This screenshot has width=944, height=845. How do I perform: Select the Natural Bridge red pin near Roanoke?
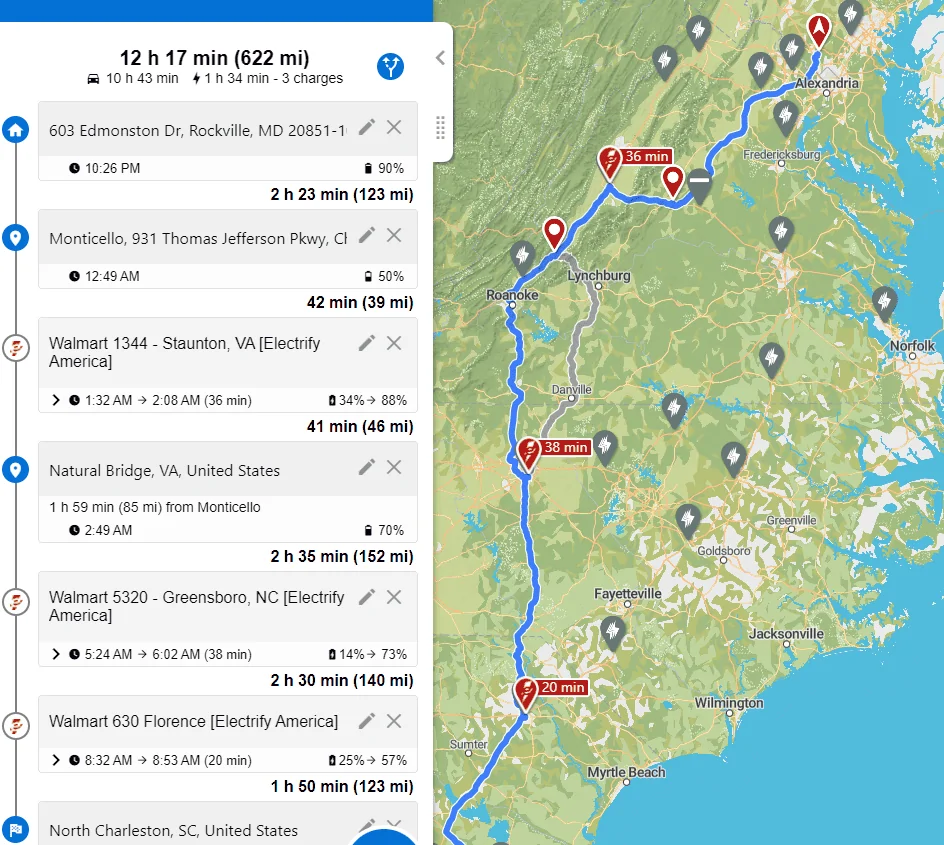tap(554, 232)
